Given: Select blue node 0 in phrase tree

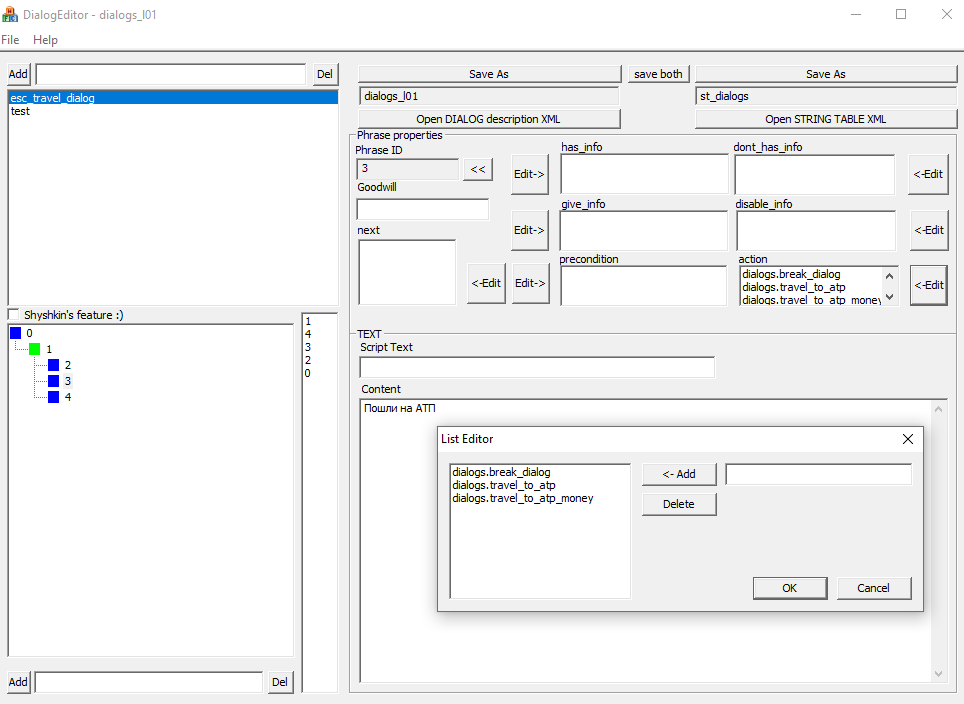Looking at the screenshot, I should pos(16,332).
